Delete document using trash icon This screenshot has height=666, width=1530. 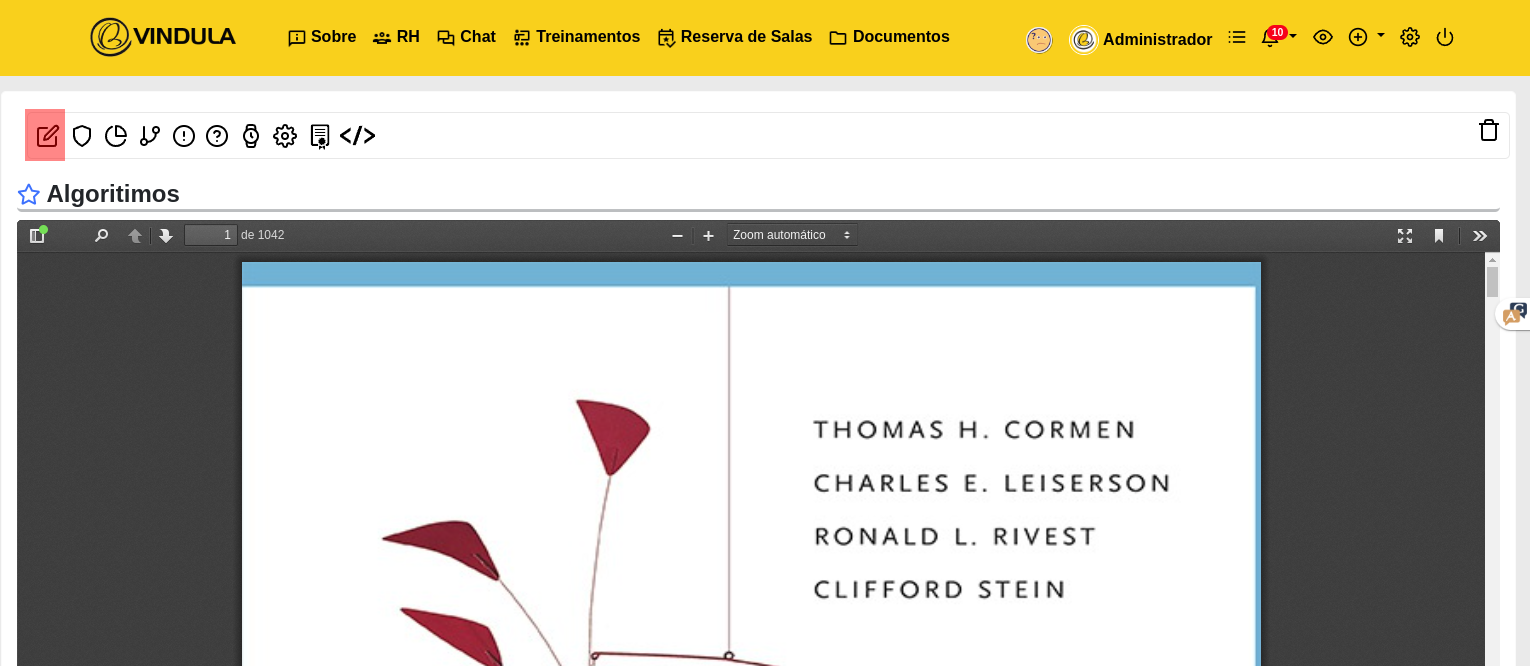[1488, 131]
